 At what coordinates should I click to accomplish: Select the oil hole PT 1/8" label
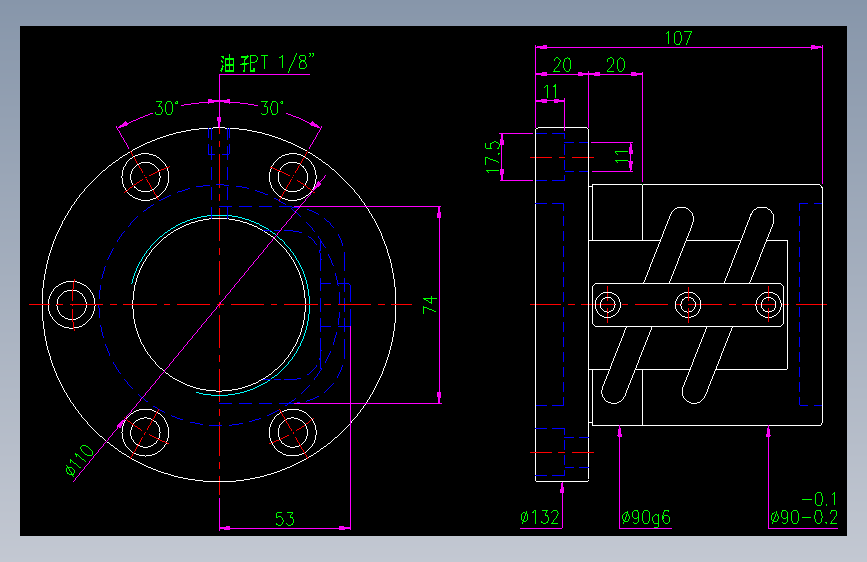[267, 63]
